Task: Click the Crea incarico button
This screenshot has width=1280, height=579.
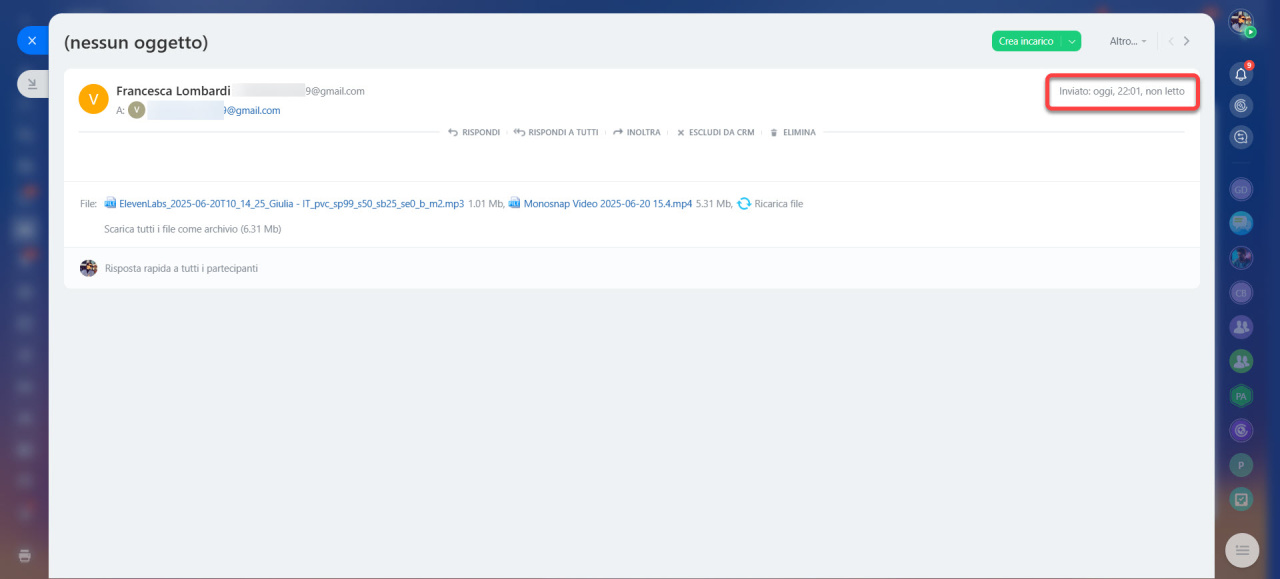Action: [x=1026, y=41]
